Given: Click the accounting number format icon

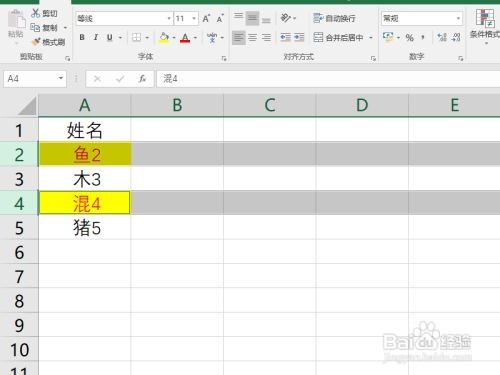Looking at the screenshot, I should [x=388, y=37].
